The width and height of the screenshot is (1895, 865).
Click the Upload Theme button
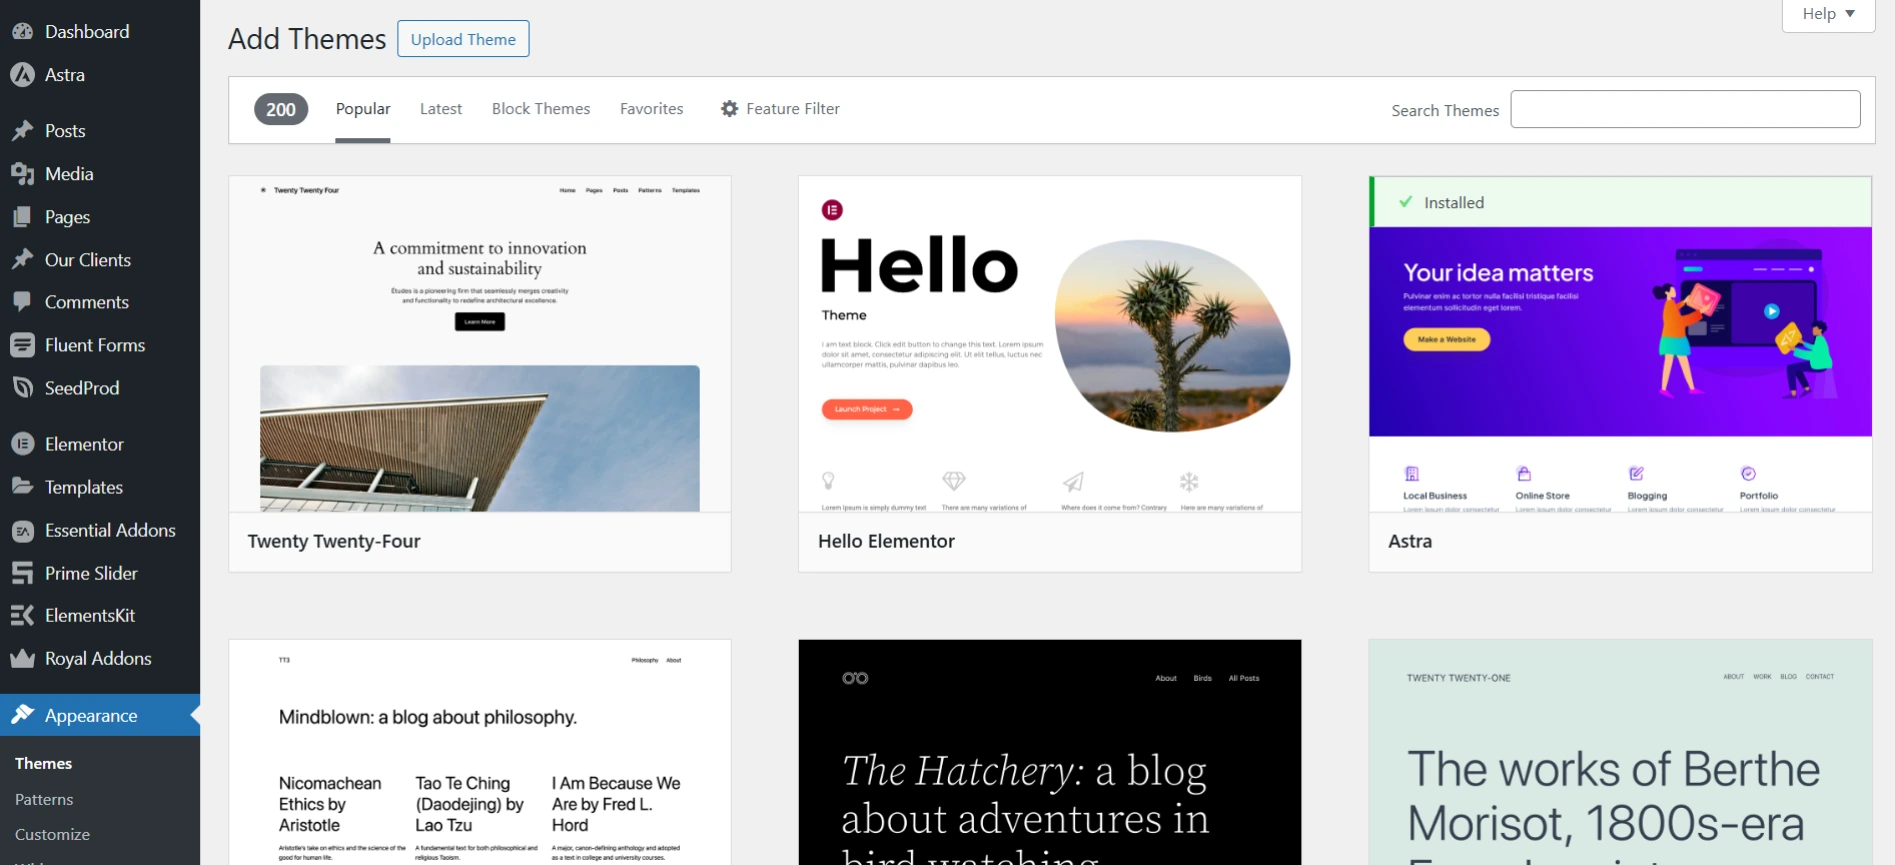[x=463, y=39]
